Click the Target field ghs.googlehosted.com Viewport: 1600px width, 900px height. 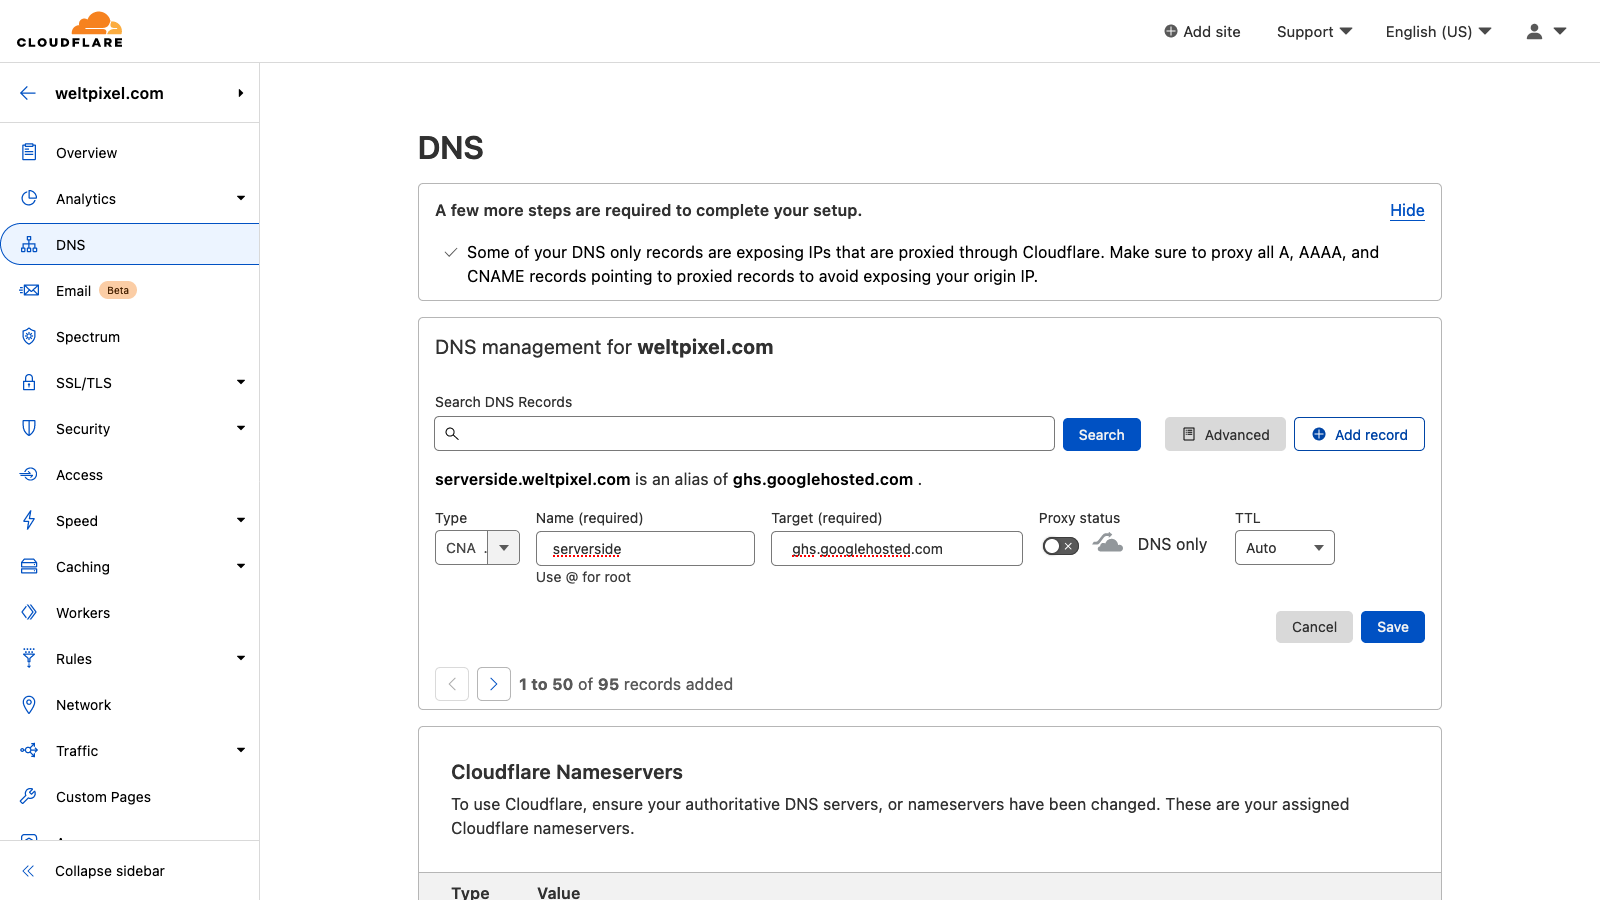pyautogui.click(x=896, y=548)
